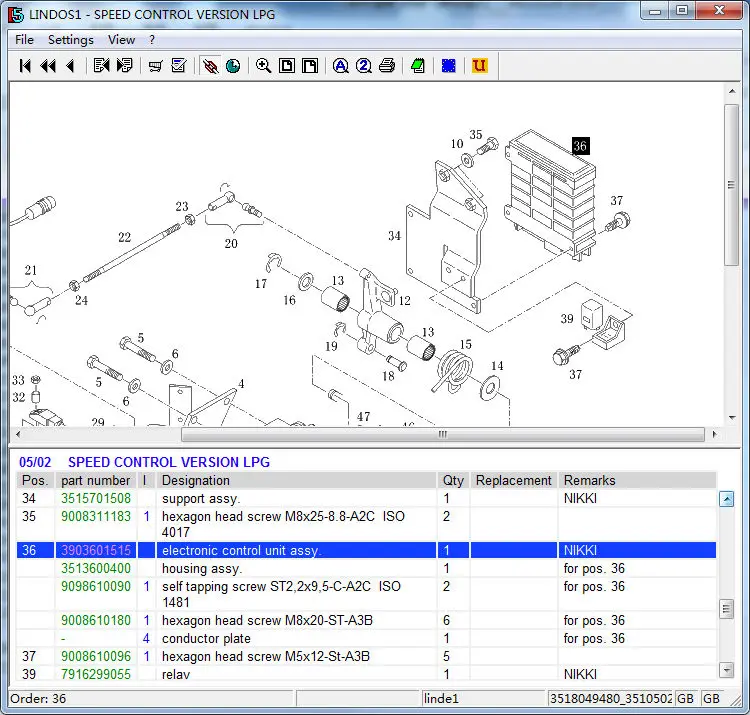750x715 pixels.
Task: Select part number 9098610090
Action: 96,586
